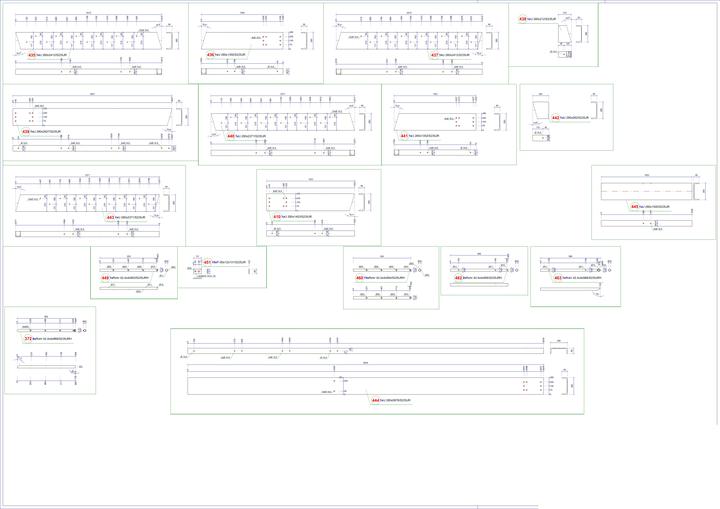The height and width of the screenshot is (509, 720).
Task: Select the red part number label 451
Action: [207, 262]
